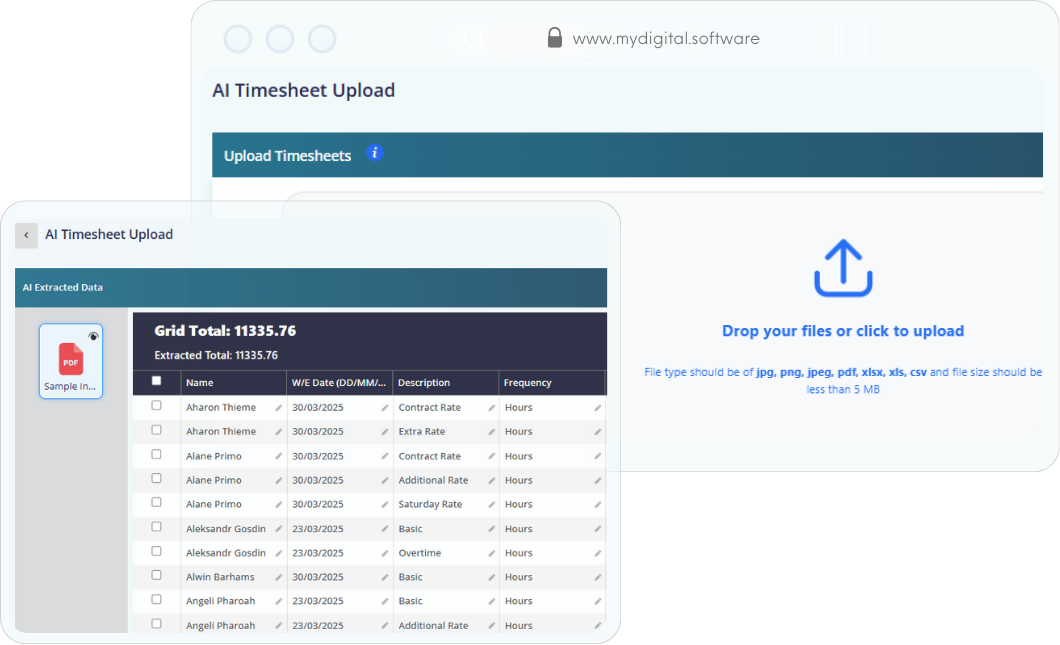Select checkbox for Aleksandr Gosdin Overtime row

[156, 551]
